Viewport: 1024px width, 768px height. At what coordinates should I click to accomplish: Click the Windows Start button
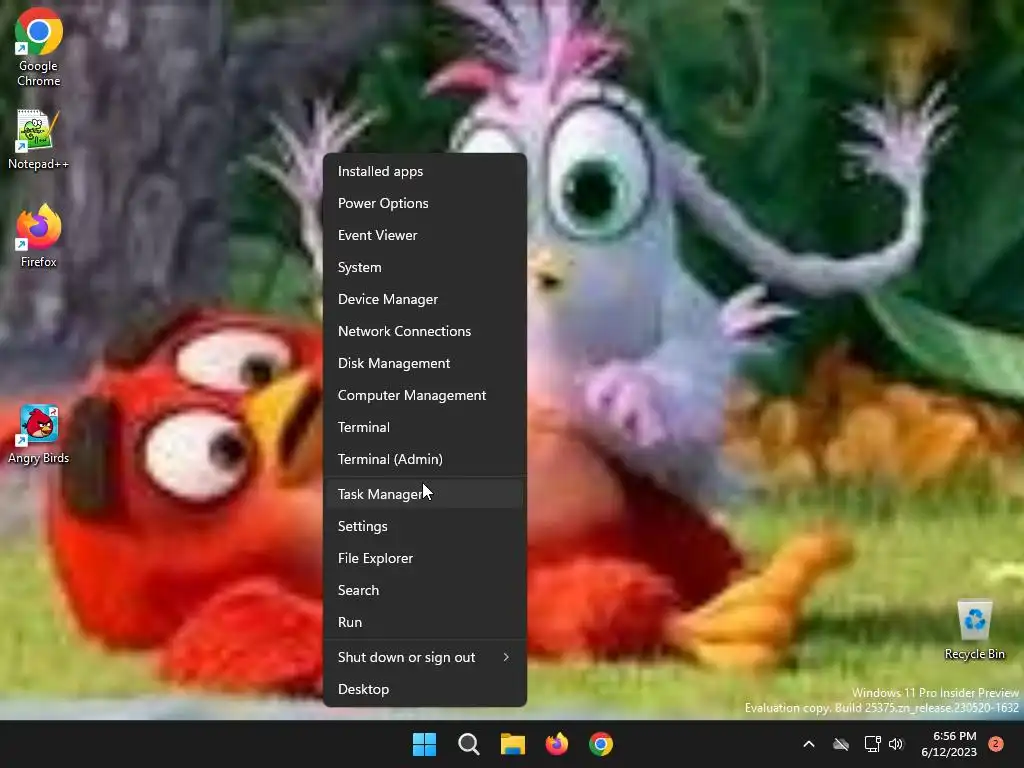click(x=424, y=744)
